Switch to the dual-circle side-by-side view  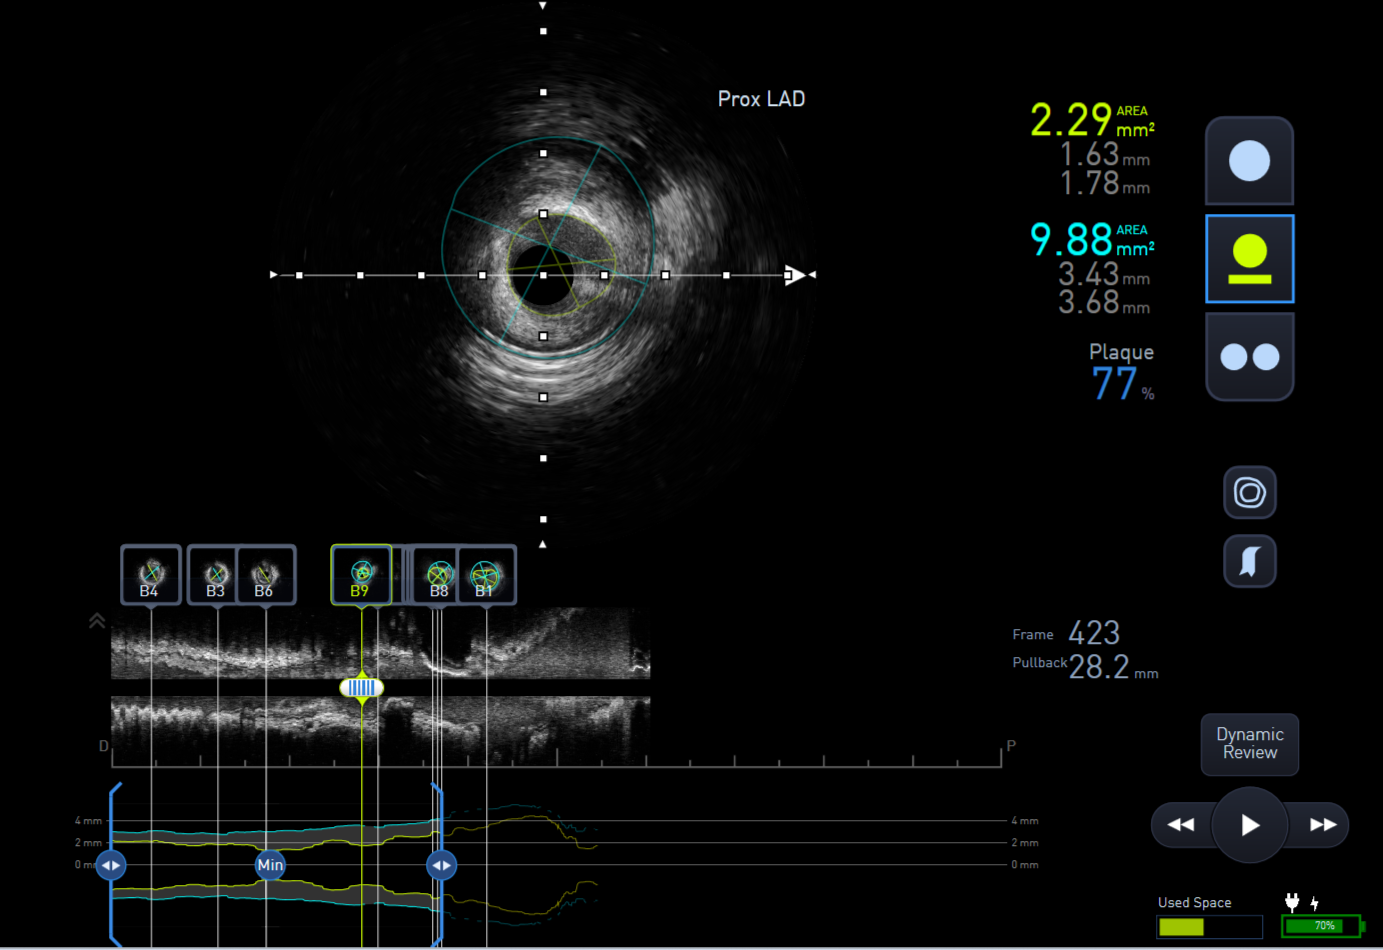click(1249, 357)
